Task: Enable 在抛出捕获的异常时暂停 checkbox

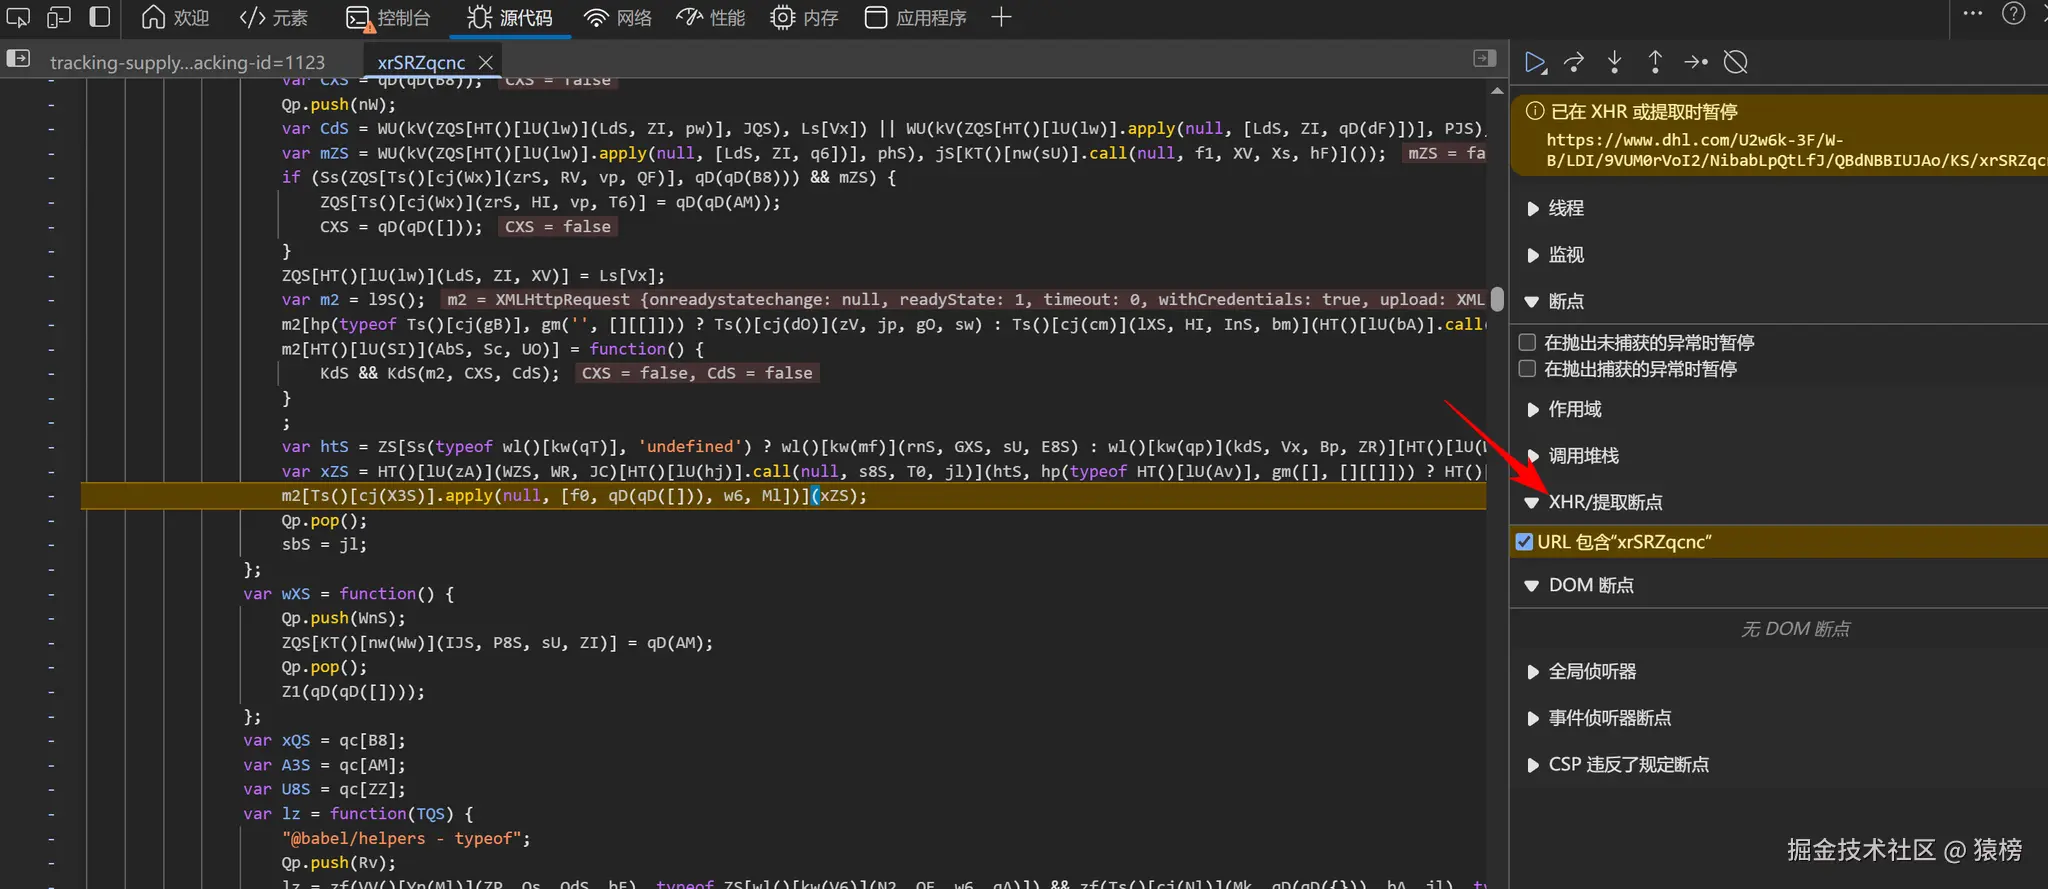Action: [x=1527, y=369]
